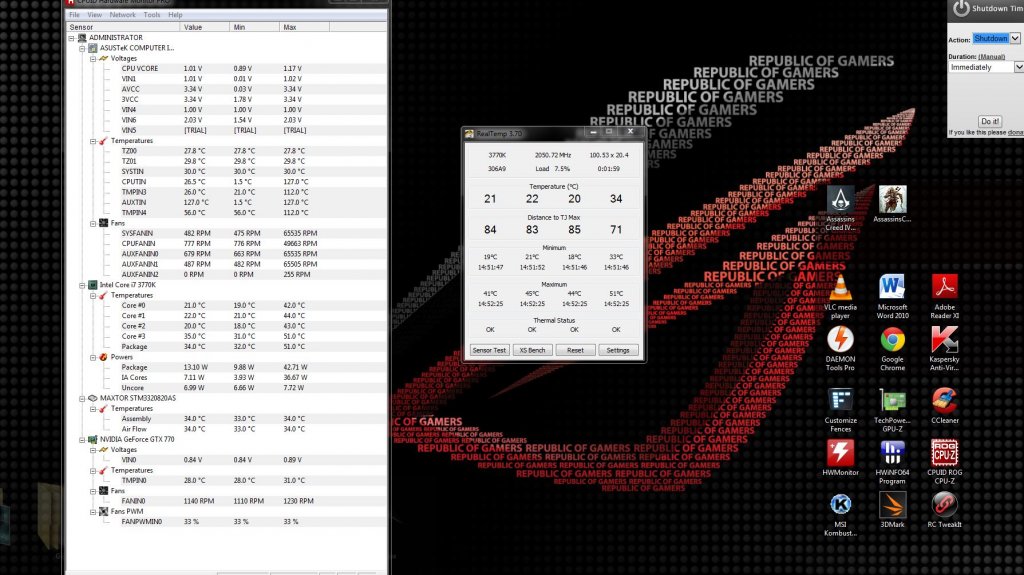Launch DAEMON Tools Pro shortcut

[x=840, y=349]
